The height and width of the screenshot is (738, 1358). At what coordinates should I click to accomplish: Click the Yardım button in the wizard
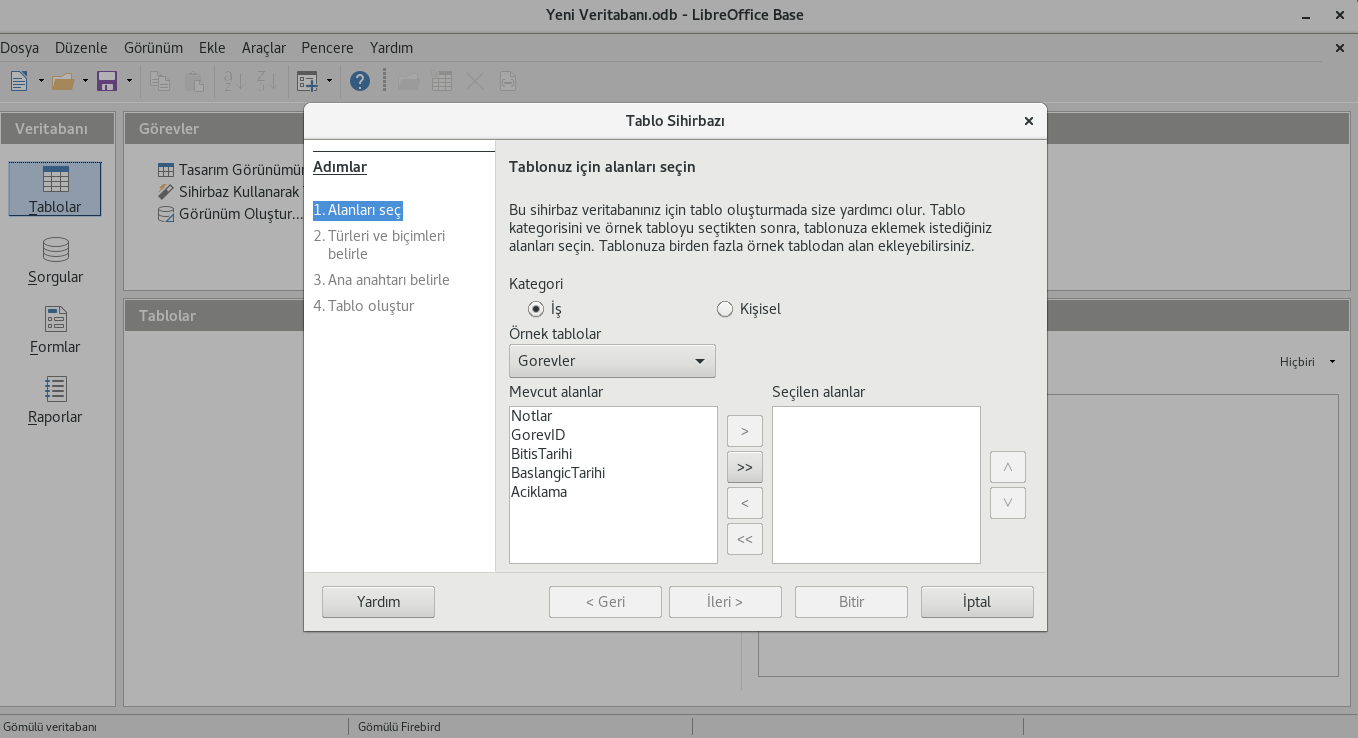[x=378, y=602]
